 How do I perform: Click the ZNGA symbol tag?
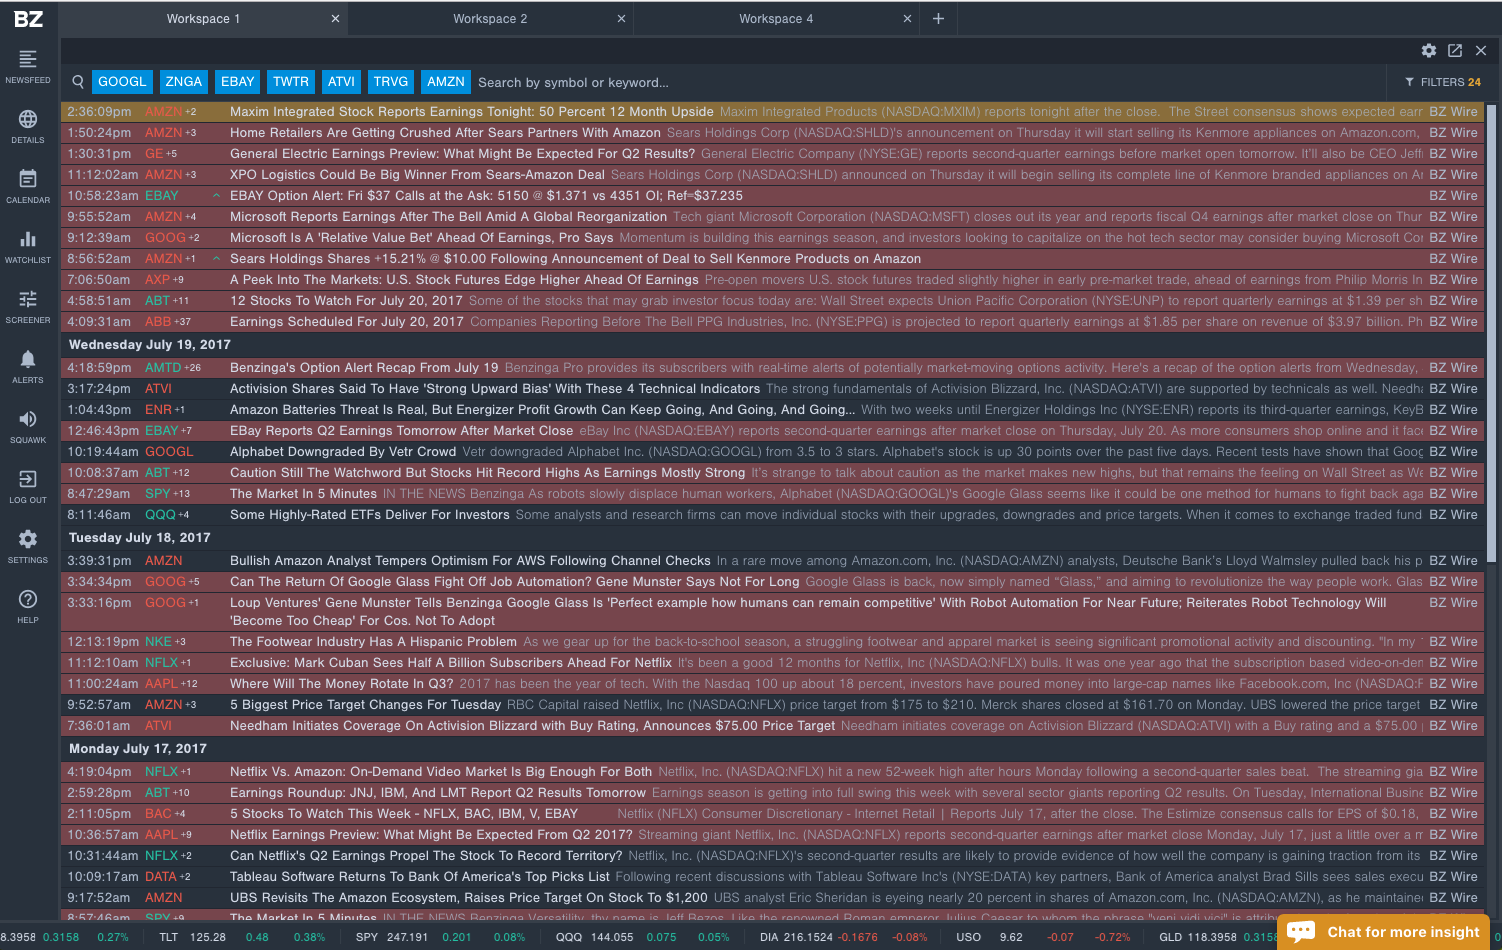click(184, 82)
